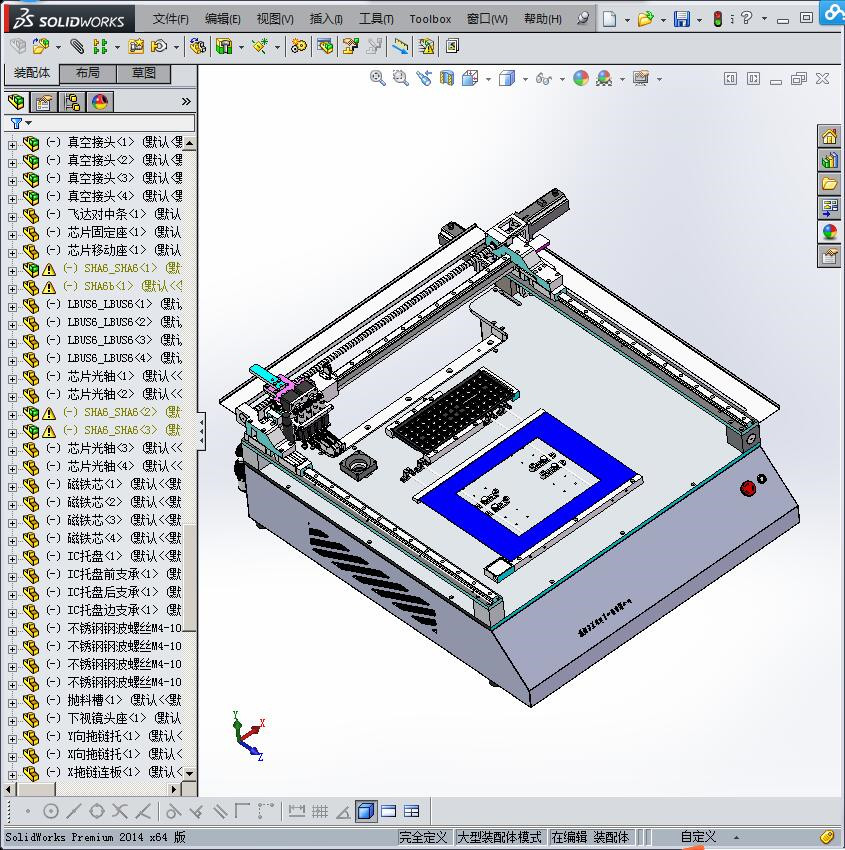Viewport: 845px width, 850px height.
Task: Expand the LBUS6_LBUS6<1> tree node
Action: [x=12, y=307]
